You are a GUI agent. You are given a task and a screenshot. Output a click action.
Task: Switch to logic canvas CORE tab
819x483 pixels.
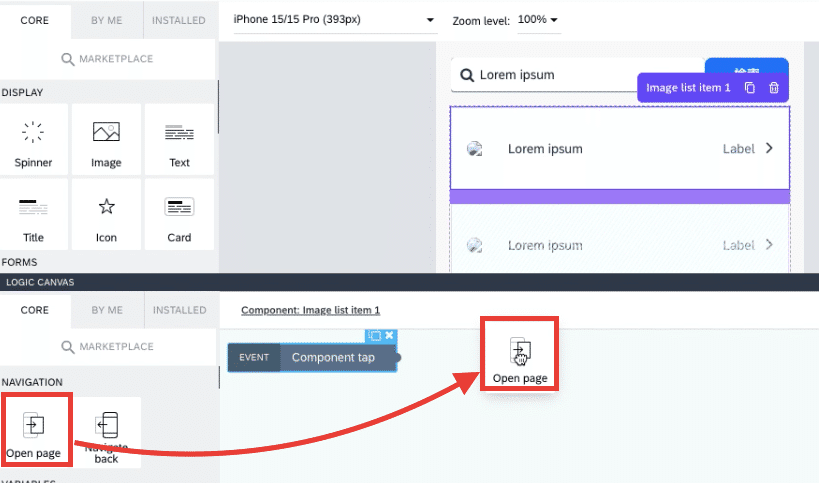34,310
